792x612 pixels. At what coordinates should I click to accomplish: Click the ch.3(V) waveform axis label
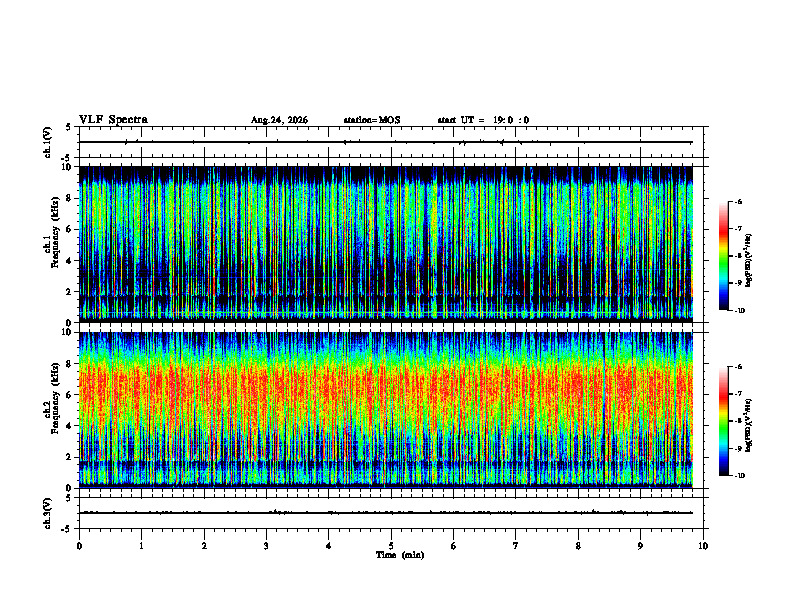click(48, 513)
